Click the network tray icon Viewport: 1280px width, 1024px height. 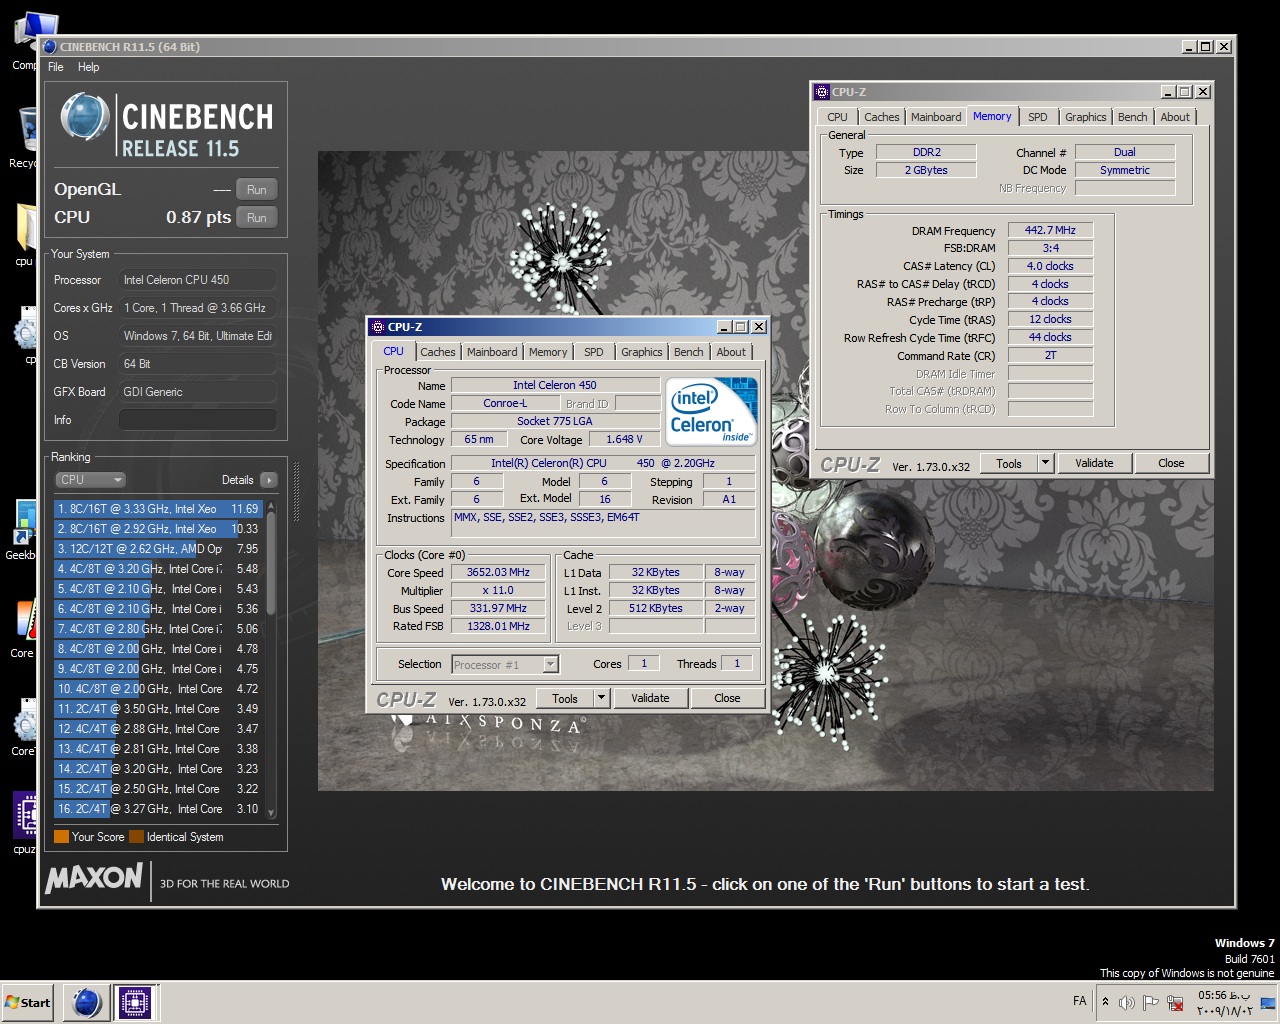pyautogui.click(x=1175, y=1002)
